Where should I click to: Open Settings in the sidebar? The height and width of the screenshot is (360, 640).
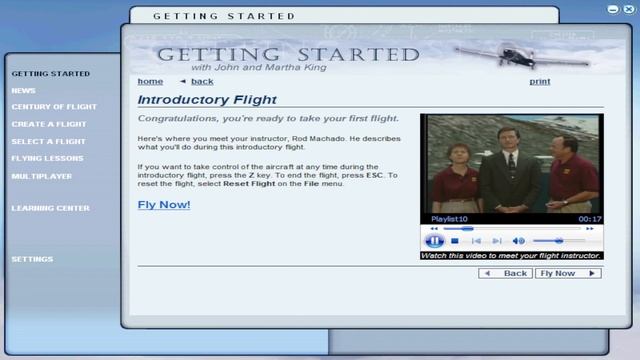(32, 259)
